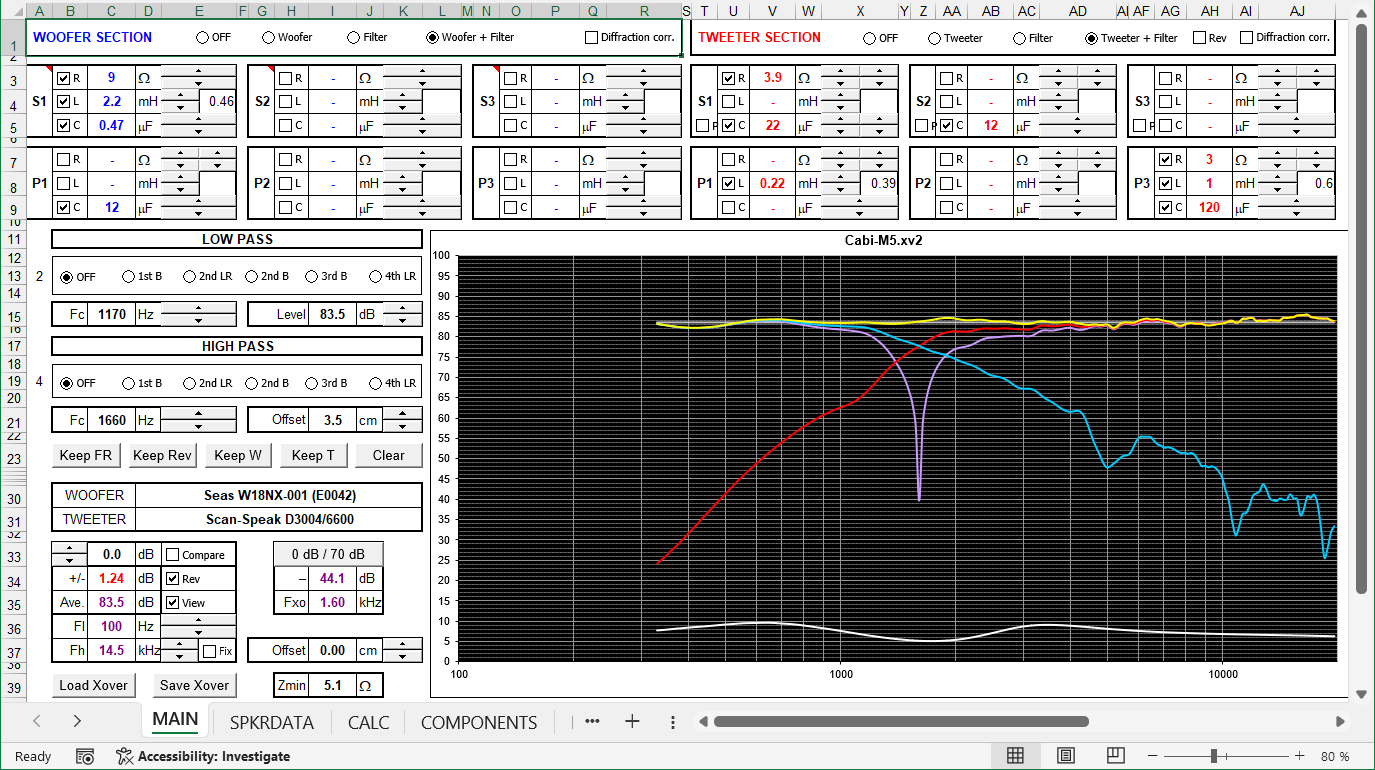
Task: Click the zoom slider handle
Action: pos(1214,756)
